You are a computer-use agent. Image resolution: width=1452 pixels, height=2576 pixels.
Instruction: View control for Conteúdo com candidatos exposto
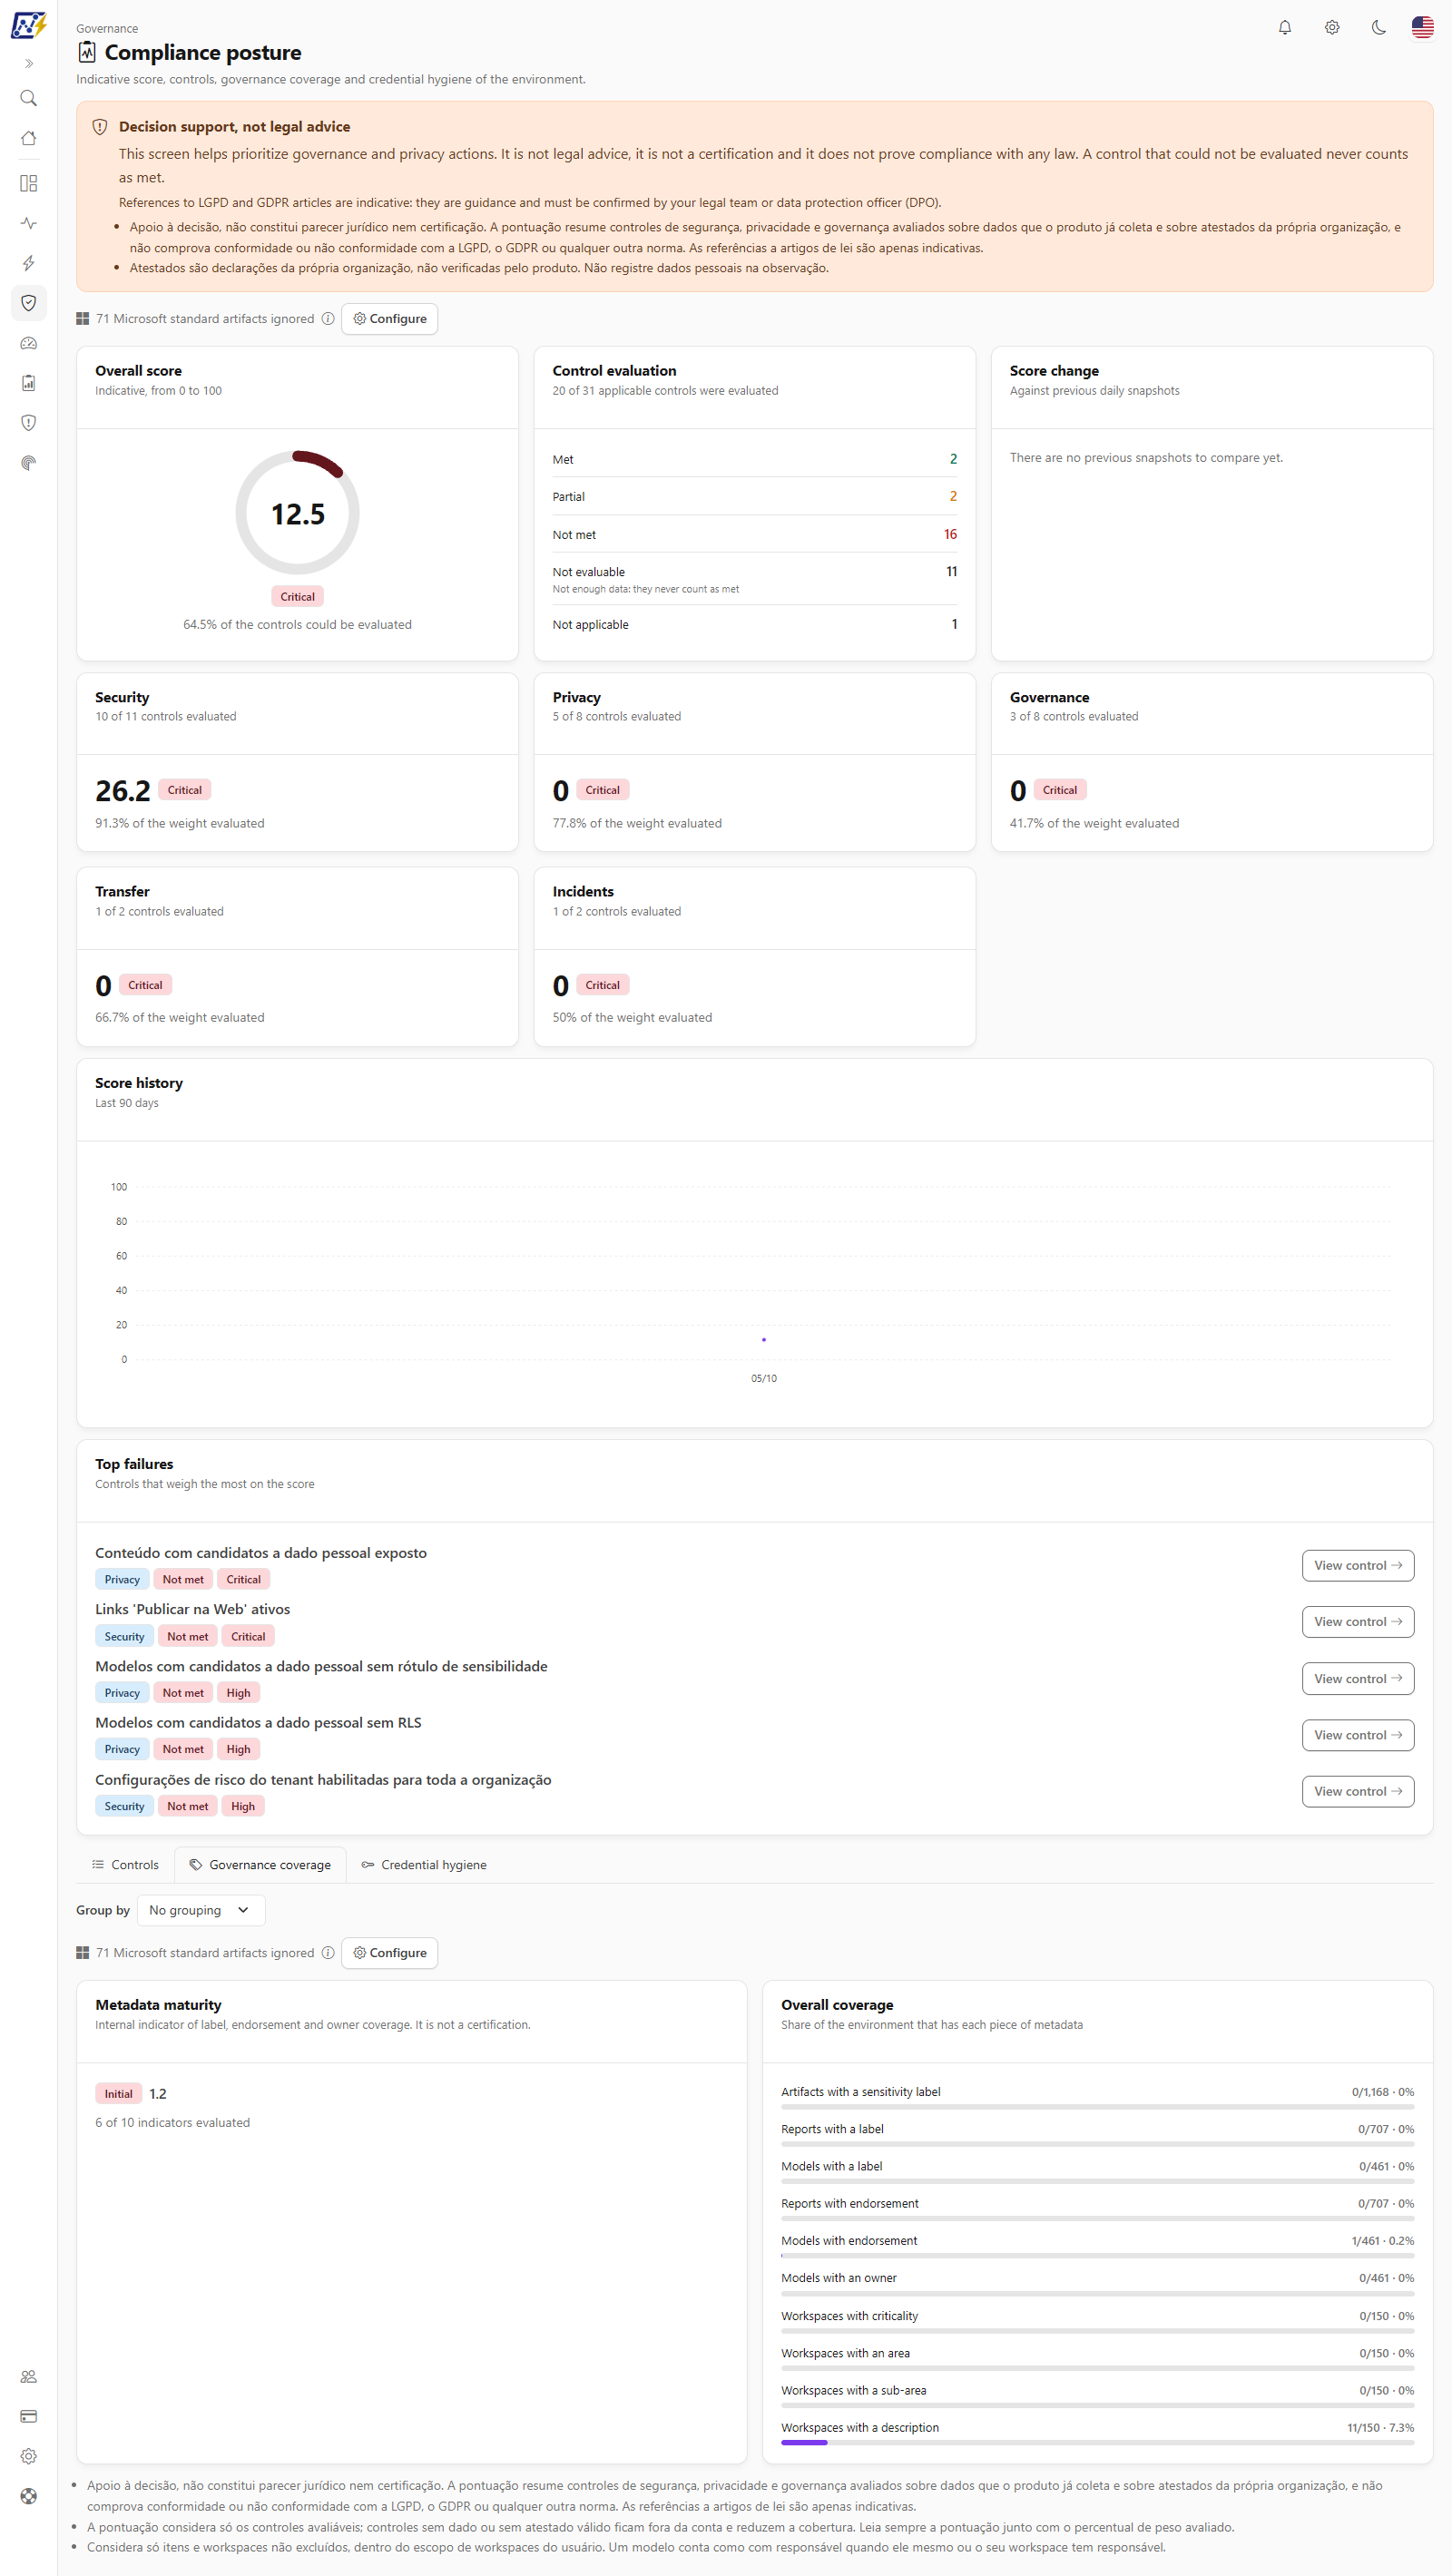coord(1357,1566)
